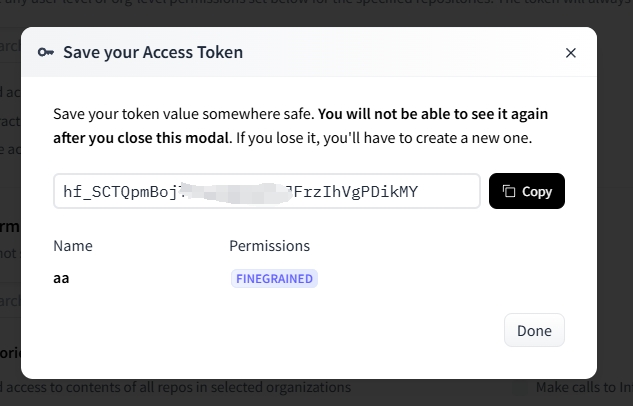633x406 pixels.
Task: Select the token text field starting hf_SCTQpmBoj
Action: pyautogui.click(x=266, y=191)
